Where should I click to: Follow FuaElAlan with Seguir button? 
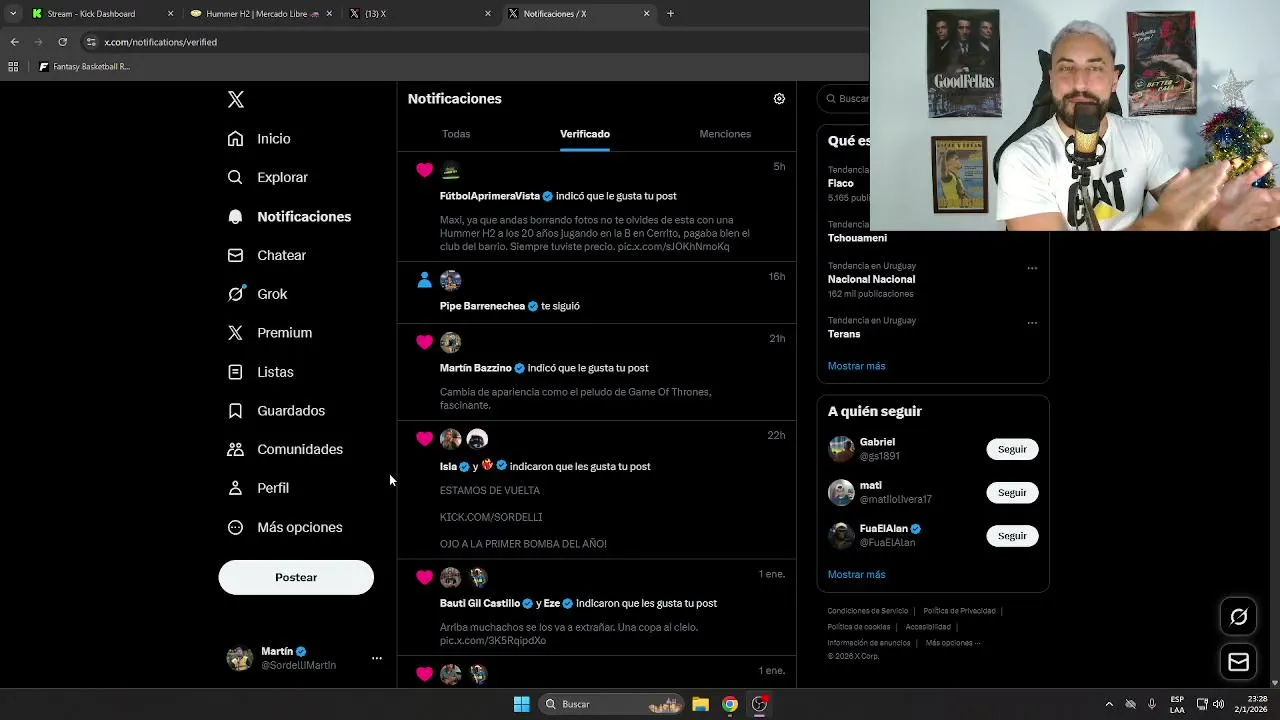(x=1012, y=536)
